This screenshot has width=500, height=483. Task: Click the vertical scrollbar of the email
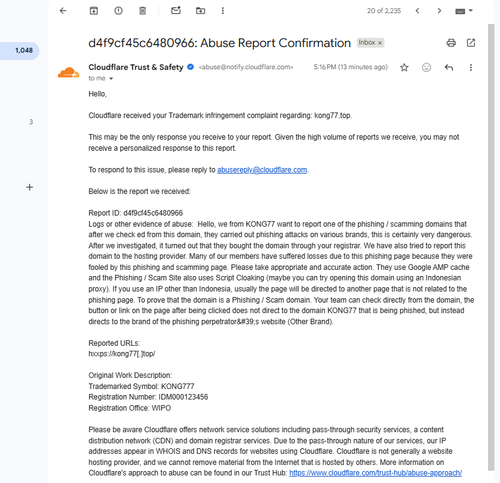(x=491, y=247)
